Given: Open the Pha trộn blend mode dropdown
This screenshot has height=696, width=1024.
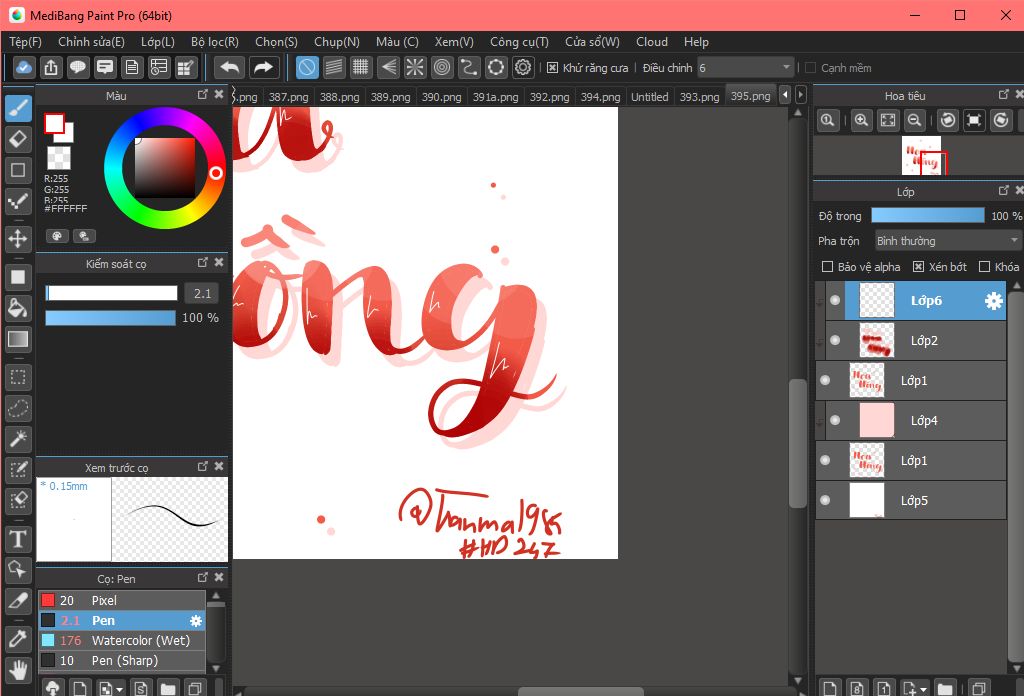Looking at the screenshot, I should [947, 241].
